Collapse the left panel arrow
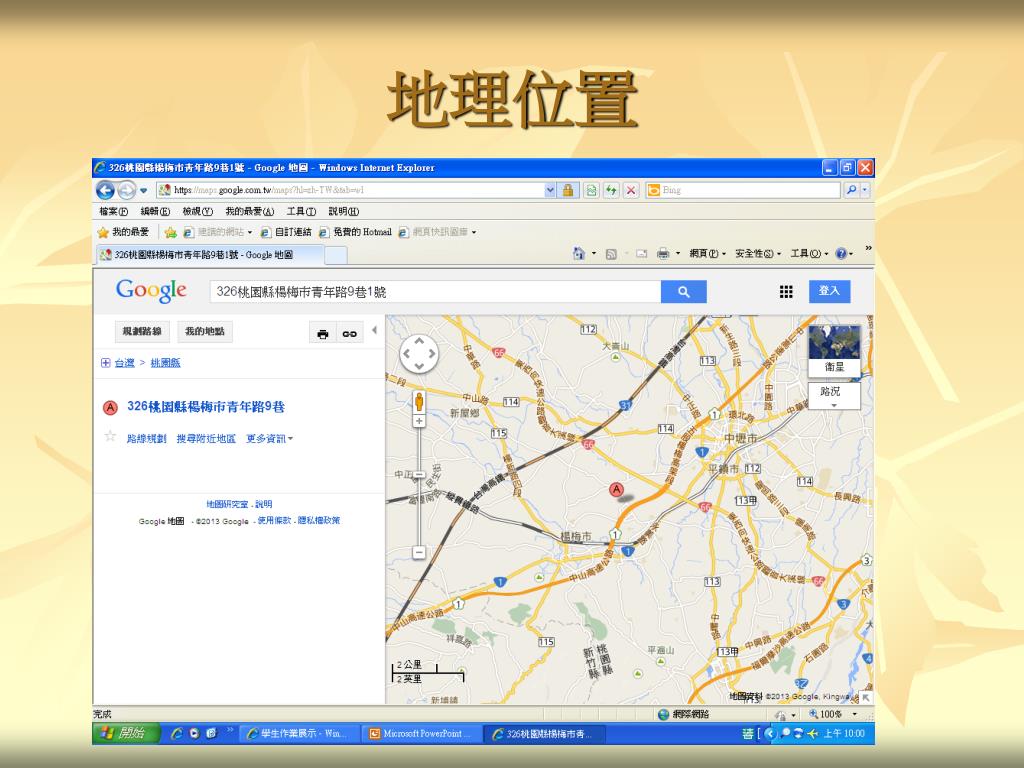1024x768 pixels. (374, 330)
